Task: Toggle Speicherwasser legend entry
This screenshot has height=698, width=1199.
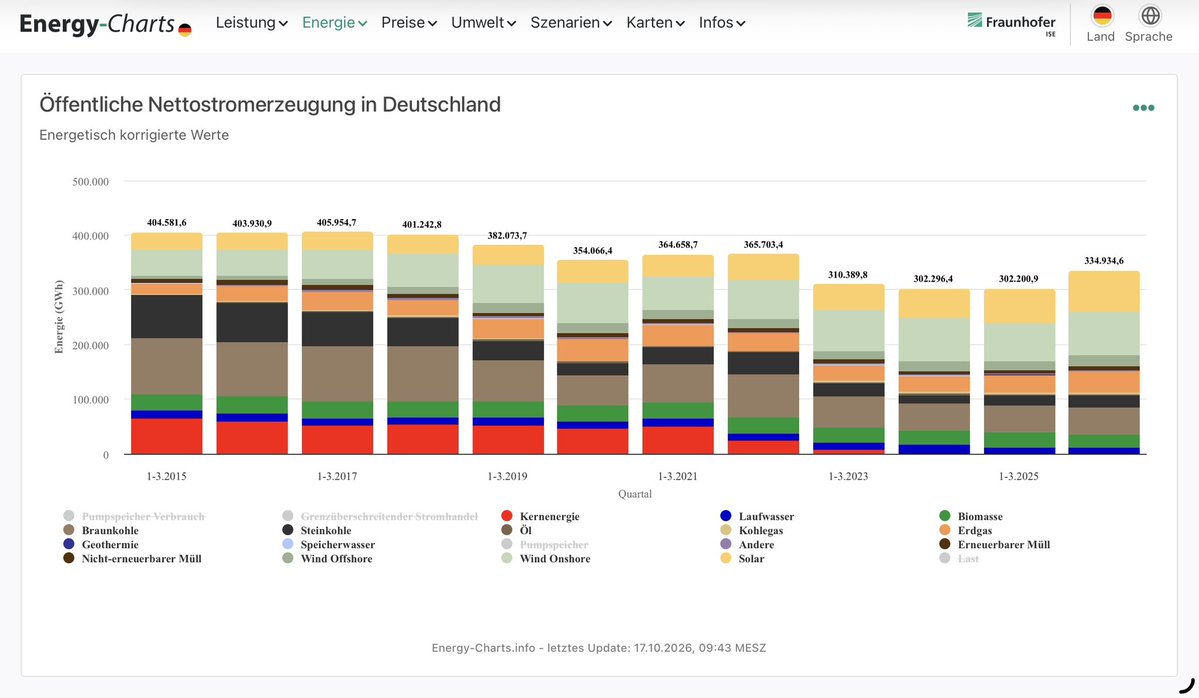Action: (x=328, y=545)
